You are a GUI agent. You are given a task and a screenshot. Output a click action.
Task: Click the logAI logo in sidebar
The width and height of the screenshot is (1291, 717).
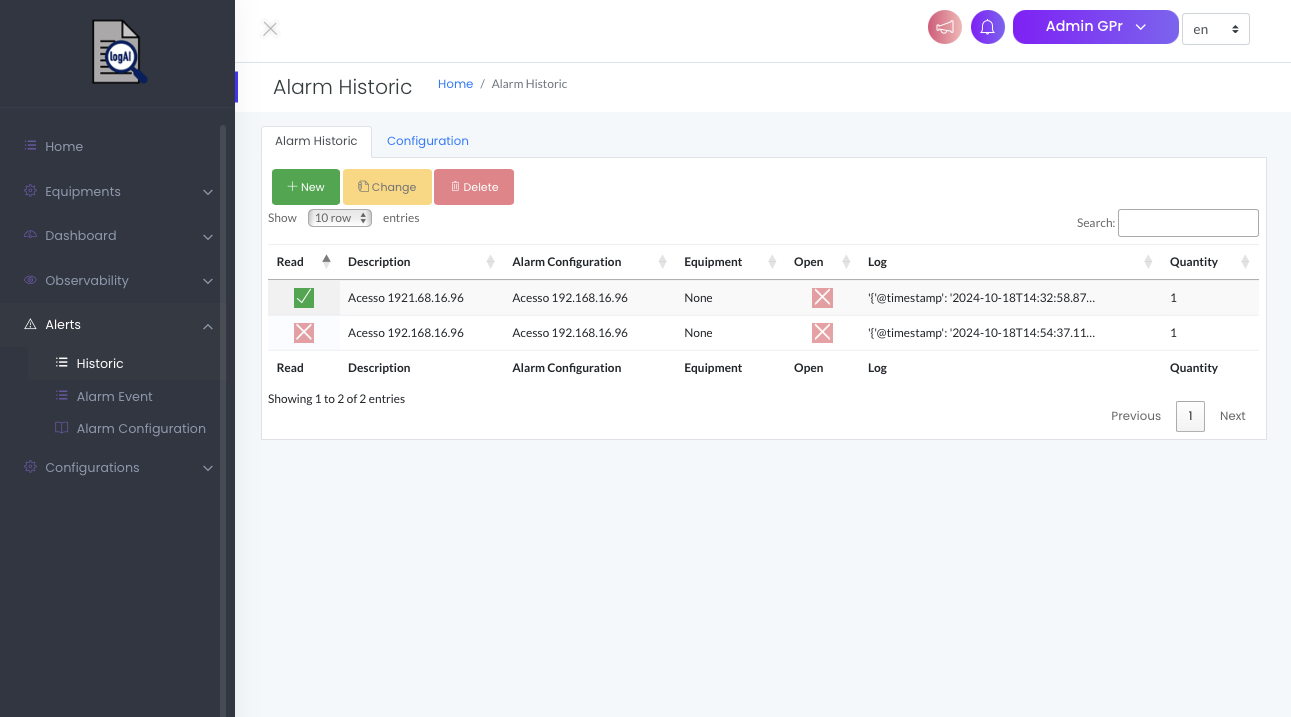tap(118, 53)
